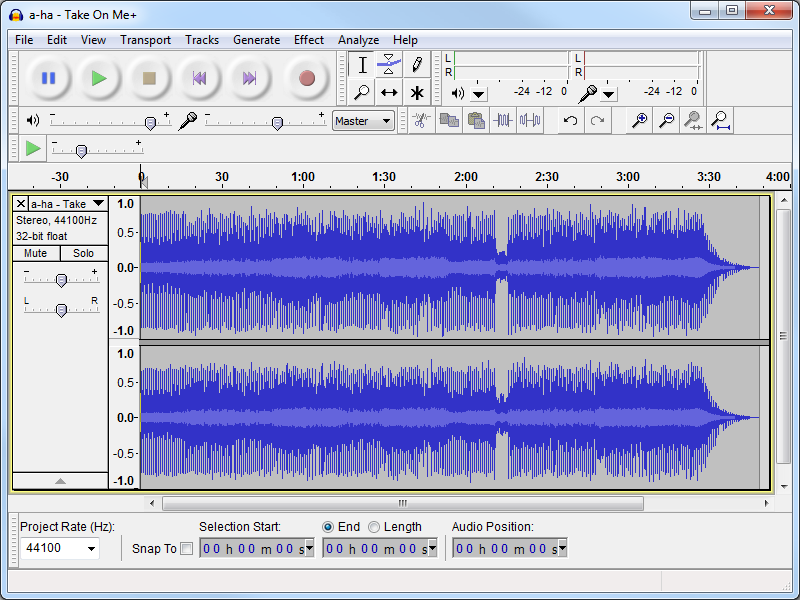Enable Multi-Tool mode

coord(416,92)
